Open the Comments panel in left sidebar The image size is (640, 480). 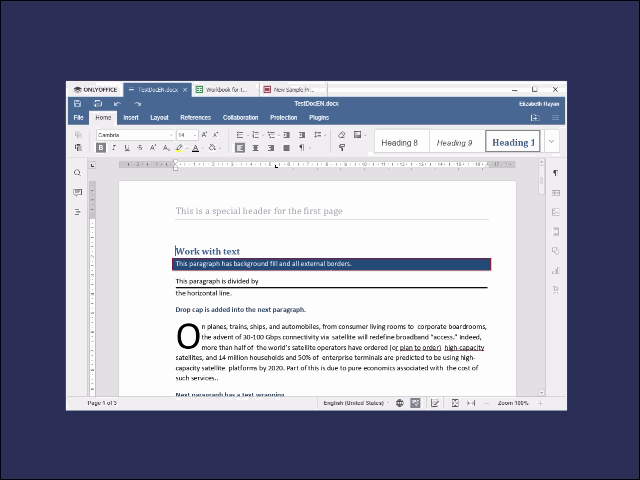tap(78, 192)
